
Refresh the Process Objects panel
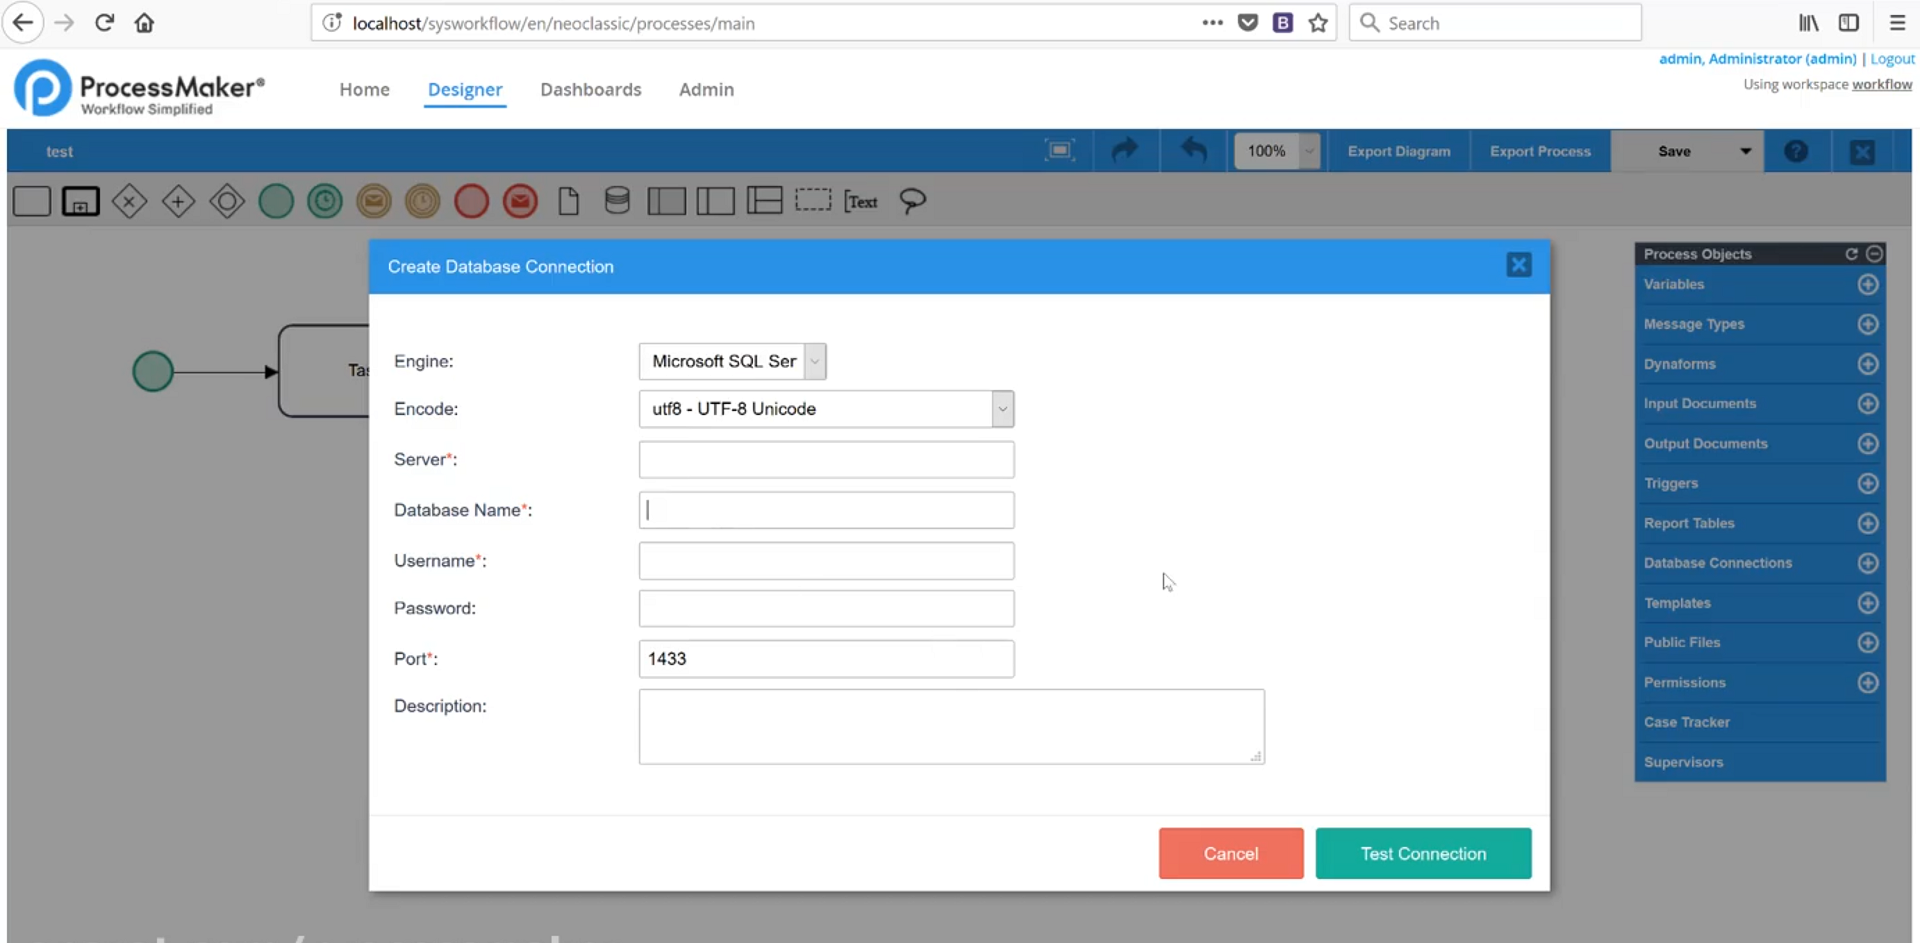1851,254
